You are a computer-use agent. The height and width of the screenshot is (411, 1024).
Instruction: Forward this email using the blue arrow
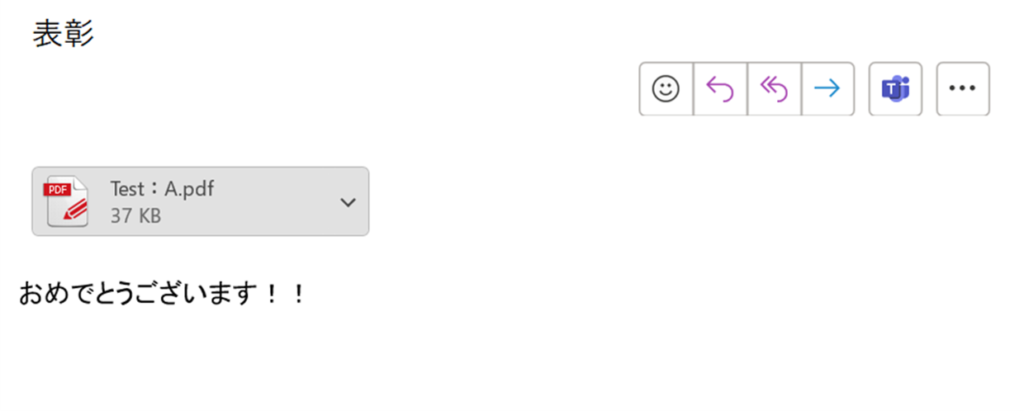click(x=828, y=89)
